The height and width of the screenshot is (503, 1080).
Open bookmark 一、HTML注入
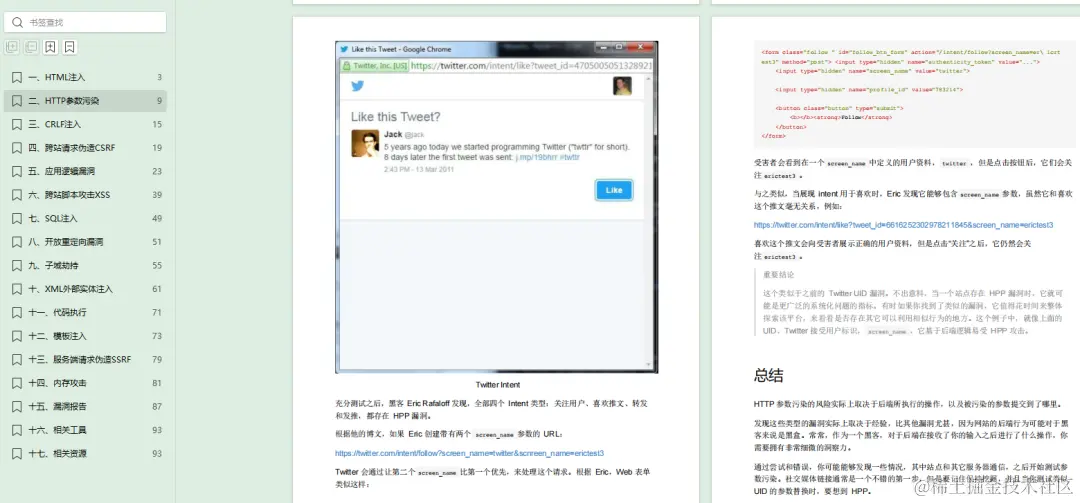pos(85,77)
